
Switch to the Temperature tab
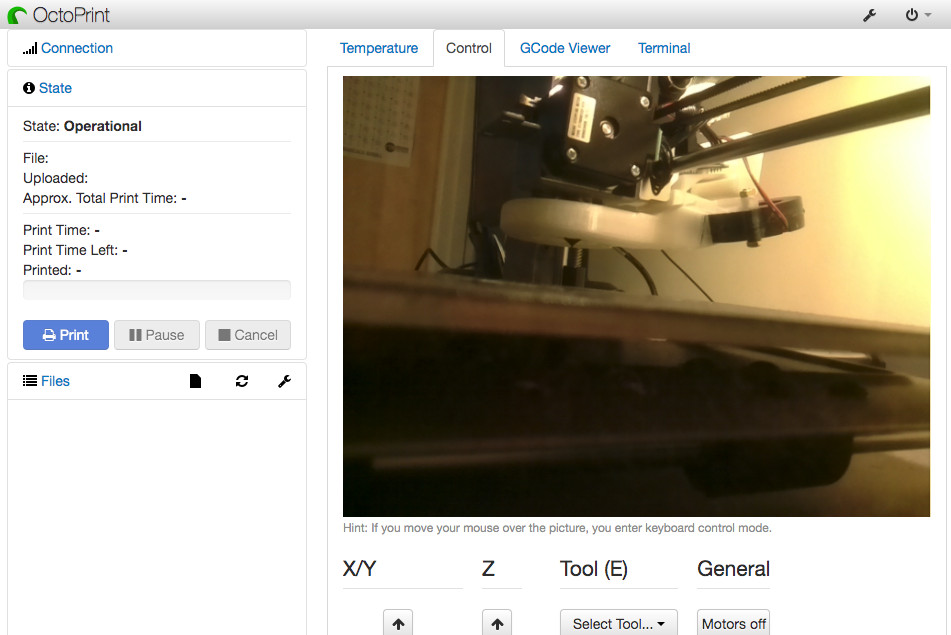379,47
